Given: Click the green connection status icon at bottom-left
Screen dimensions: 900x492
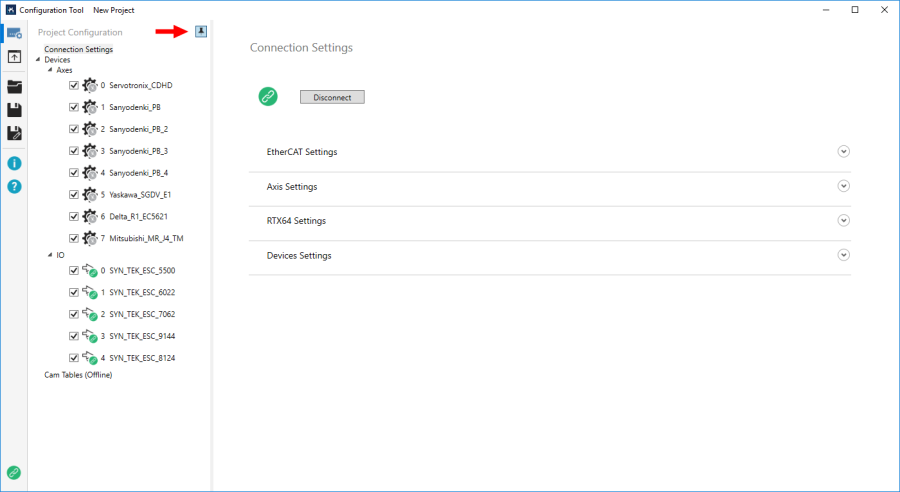Looking at the screenshot, I should 14,472.
